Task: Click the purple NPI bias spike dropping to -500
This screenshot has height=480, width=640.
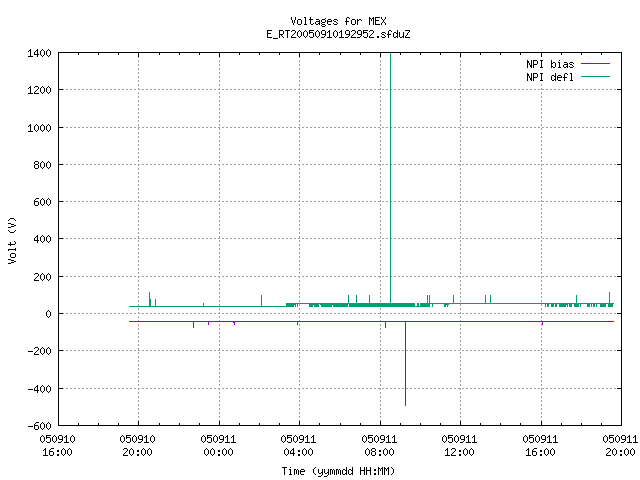Action: point(405,363)
